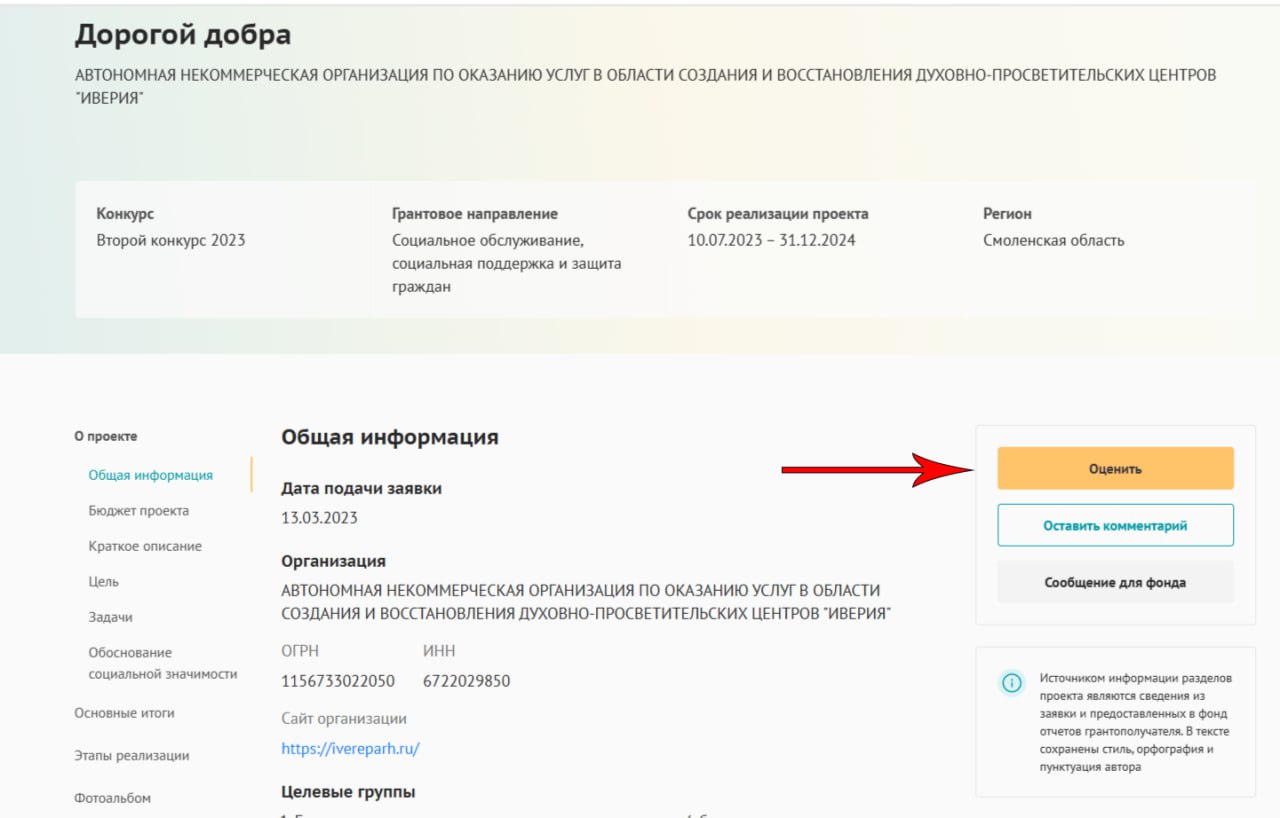Open Обоснование социальной значимости

point(162,663)
